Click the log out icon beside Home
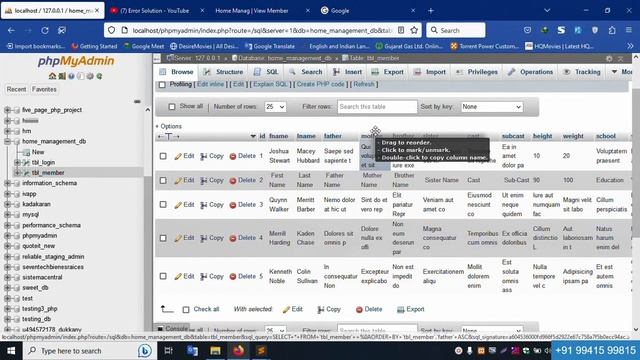Viewport: 640px width, 360px height. coord(62,76)
